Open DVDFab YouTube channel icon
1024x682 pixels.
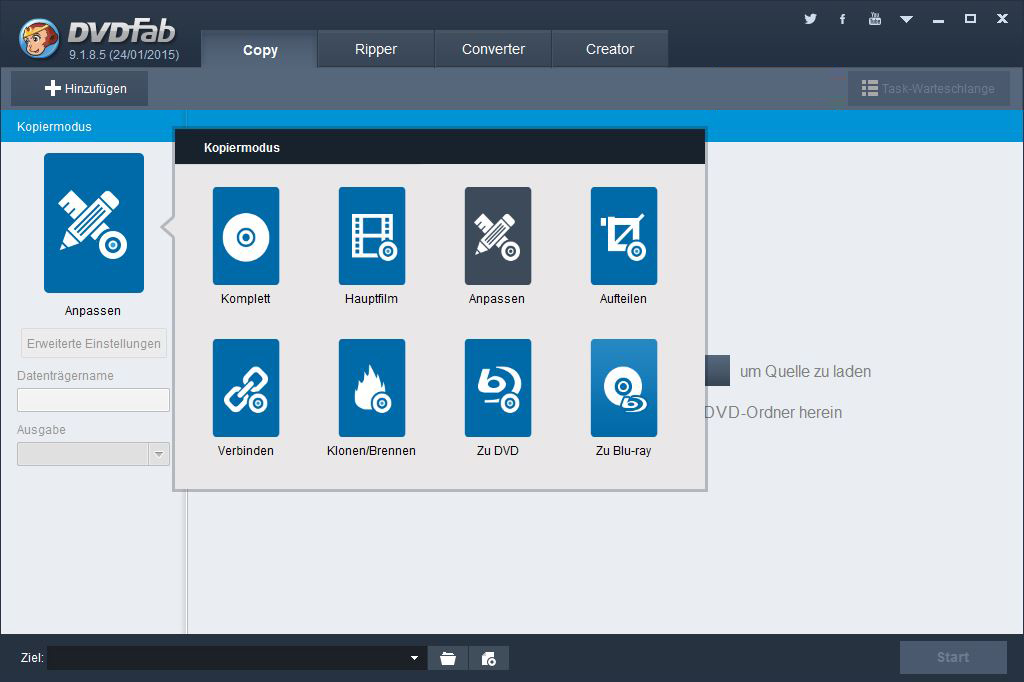pos(874,19)
